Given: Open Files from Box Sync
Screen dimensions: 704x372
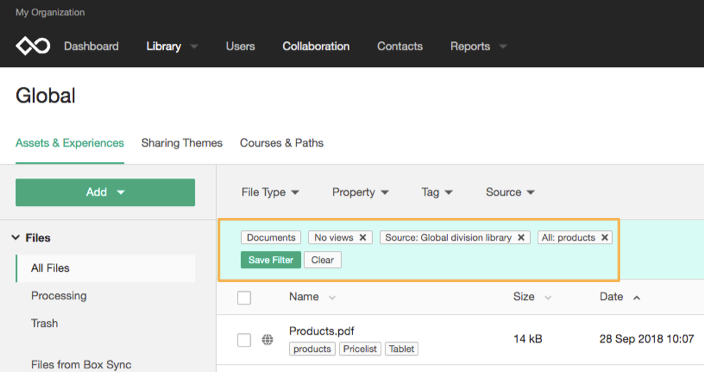Looking at the screenshot, I should [x=81, y=364].
